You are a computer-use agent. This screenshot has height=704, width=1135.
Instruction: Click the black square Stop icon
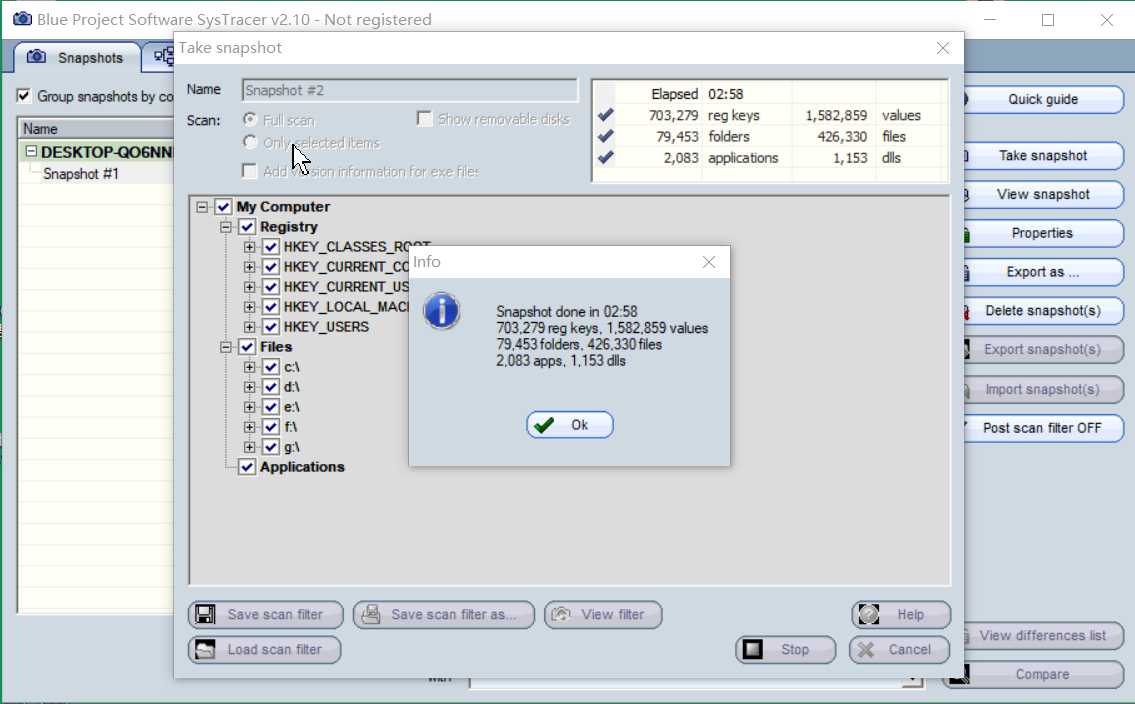click(753, 649)
